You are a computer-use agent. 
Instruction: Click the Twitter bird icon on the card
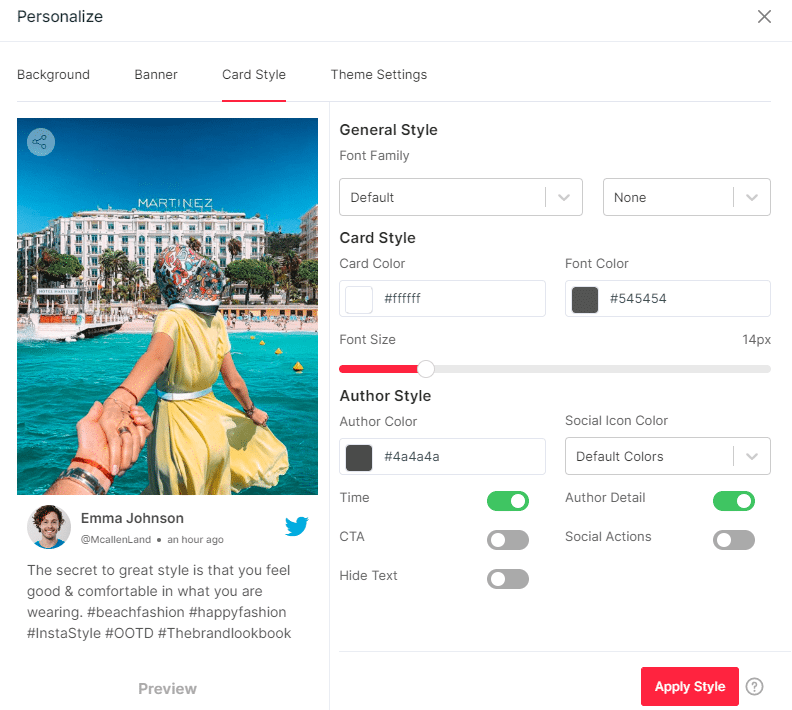pos(297,526)
